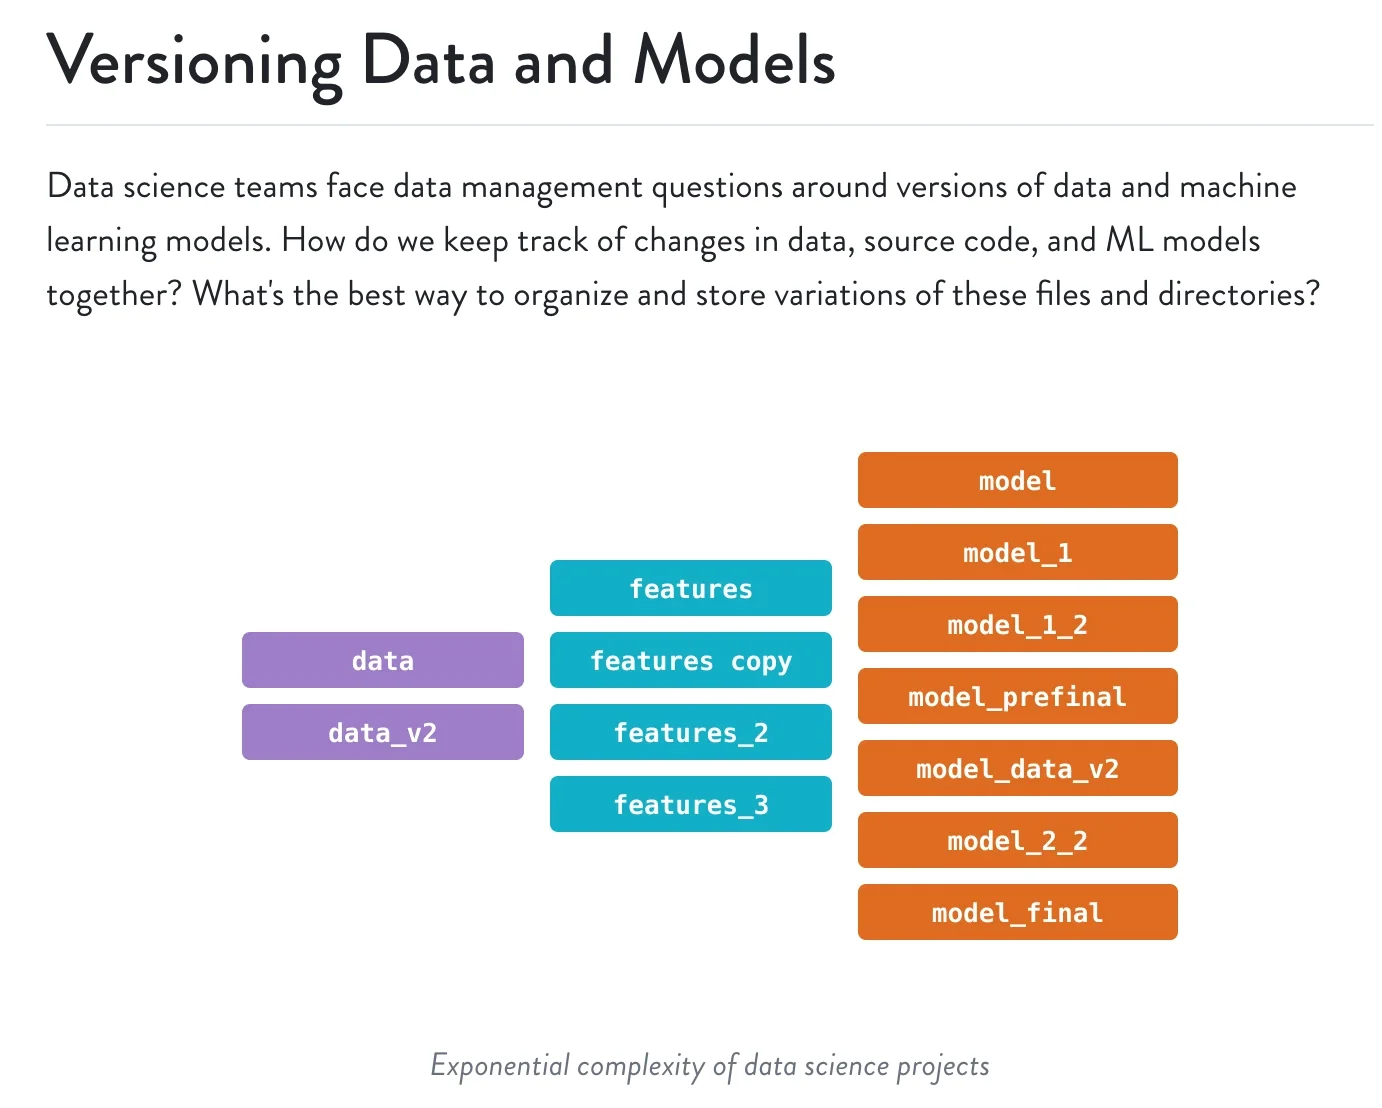Click the "Versioning Data and Models" heading
The height and width of the screenshot is (1108, 1382).
[x=440, y=62]
